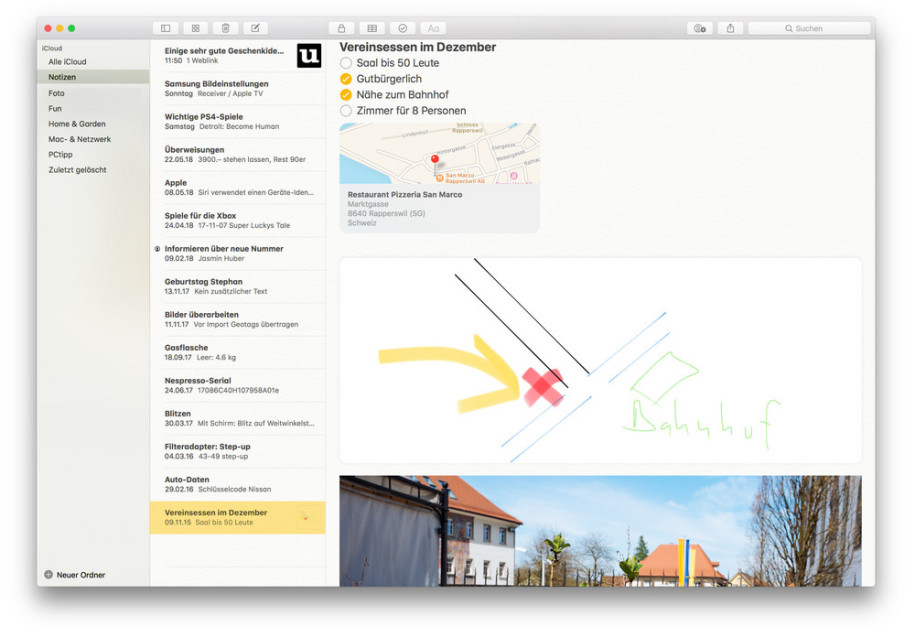Lock the note with the padlock icon
915x626 pixels.
click(341, 28)
